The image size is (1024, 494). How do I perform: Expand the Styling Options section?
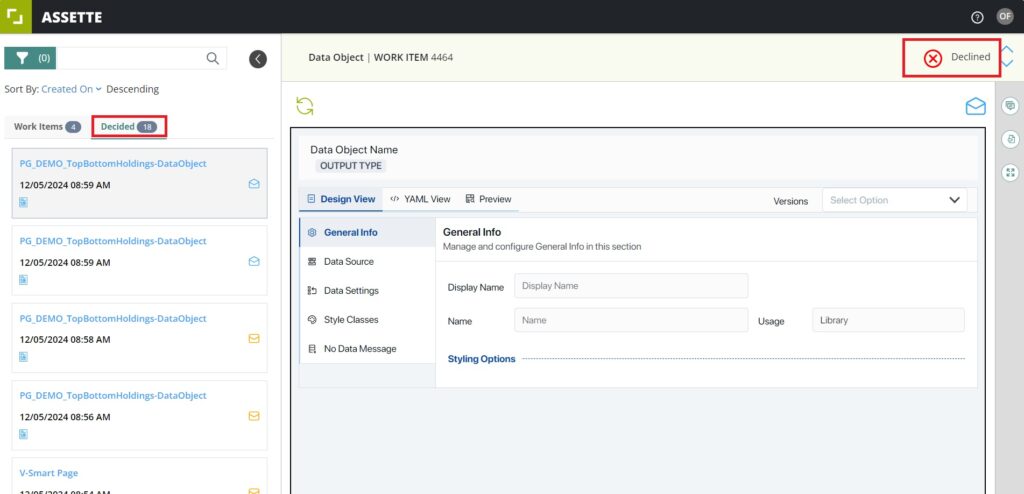(481, 359)
